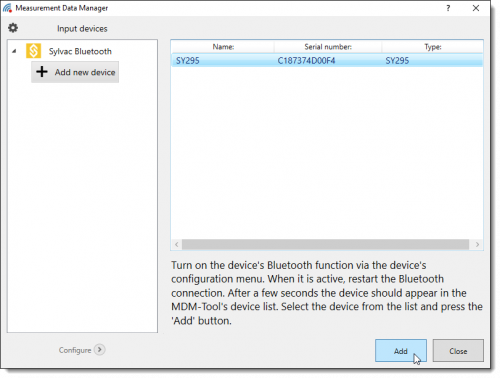Close the Measurement Data Manager window
Screen dimensions: 500x378
pyautogui.click(x=476, y=8)
